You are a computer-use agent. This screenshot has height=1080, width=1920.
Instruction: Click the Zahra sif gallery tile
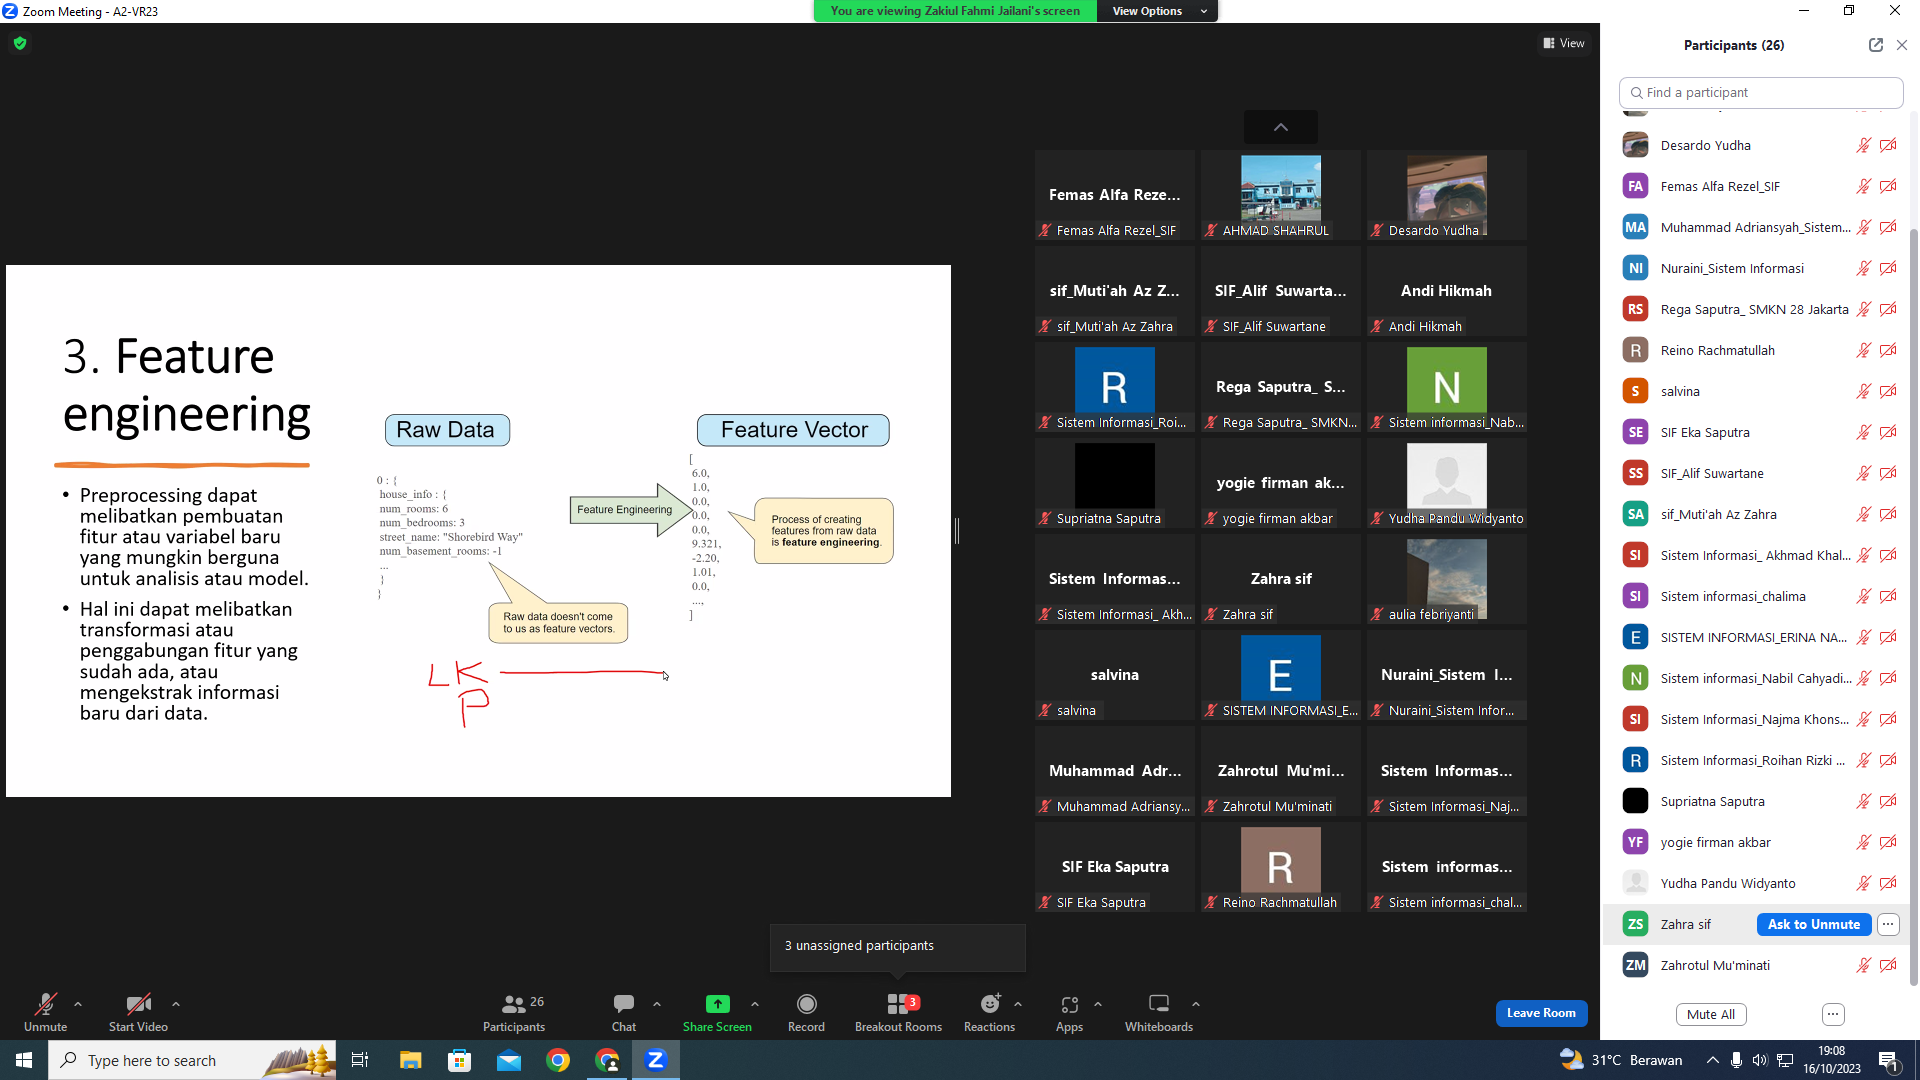(1281, 579)
